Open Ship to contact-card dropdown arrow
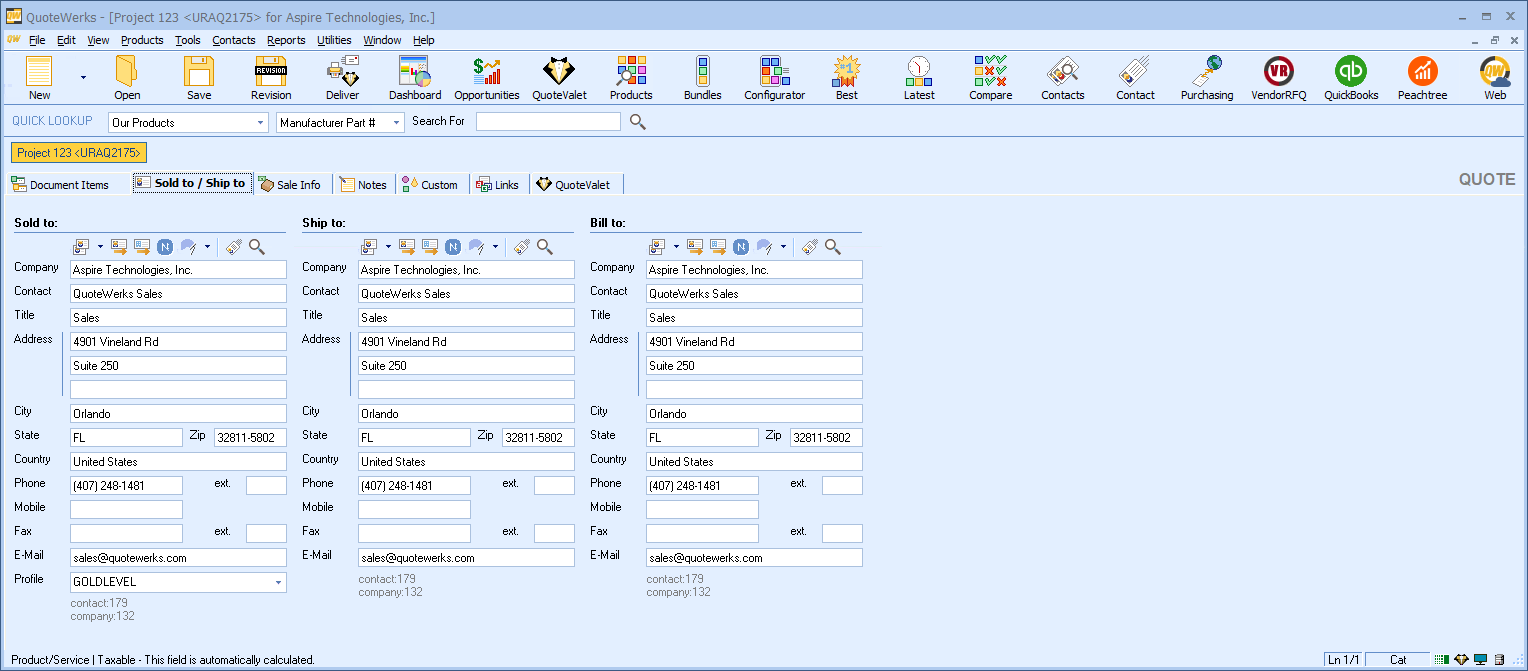The width and height of the screenshot is (1528, 671). pyautogui.click(x=388, y=247)
